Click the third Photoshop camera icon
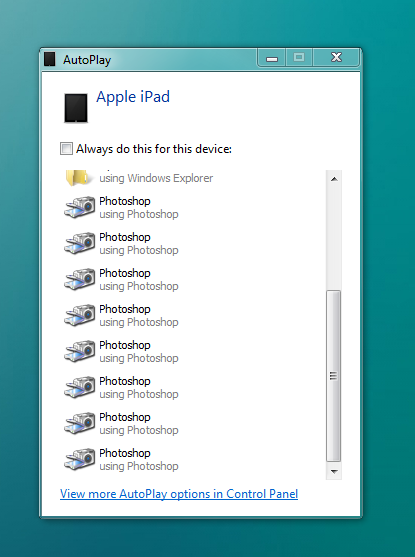The width and height of the screenshot is (415, 557). click(x=80, y=279)
